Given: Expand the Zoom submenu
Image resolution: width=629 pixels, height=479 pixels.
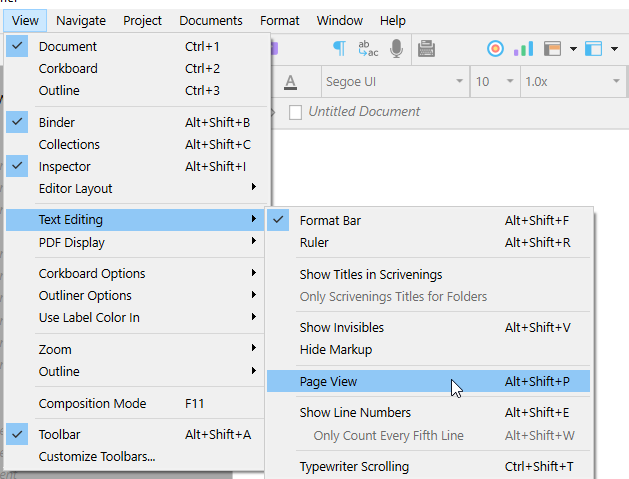Looking at the screenshot, I should [x=136, y=349].
